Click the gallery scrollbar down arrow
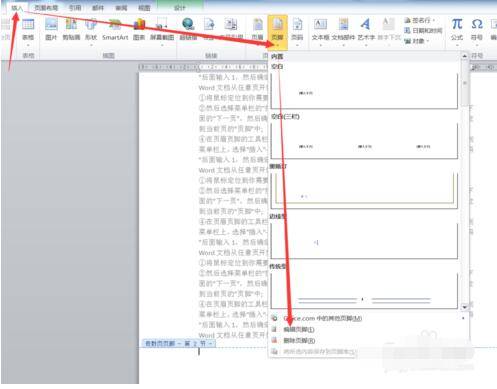This screenshot has width=497, height=389. point(464,306)
